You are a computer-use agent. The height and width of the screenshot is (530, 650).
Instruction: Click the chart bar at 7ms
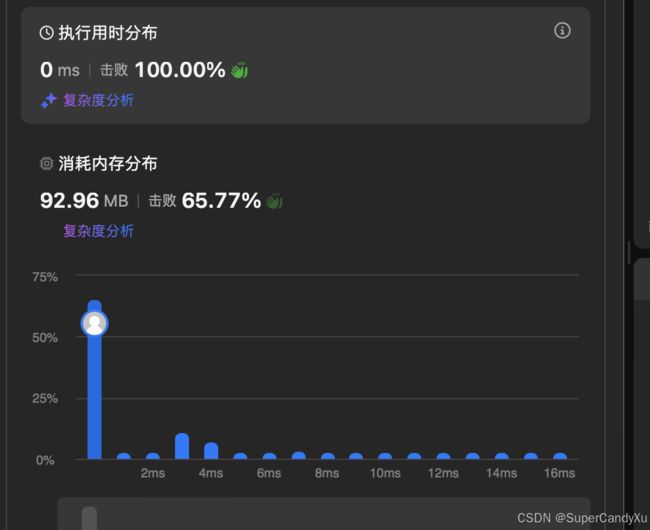click(x=298, y=455)
